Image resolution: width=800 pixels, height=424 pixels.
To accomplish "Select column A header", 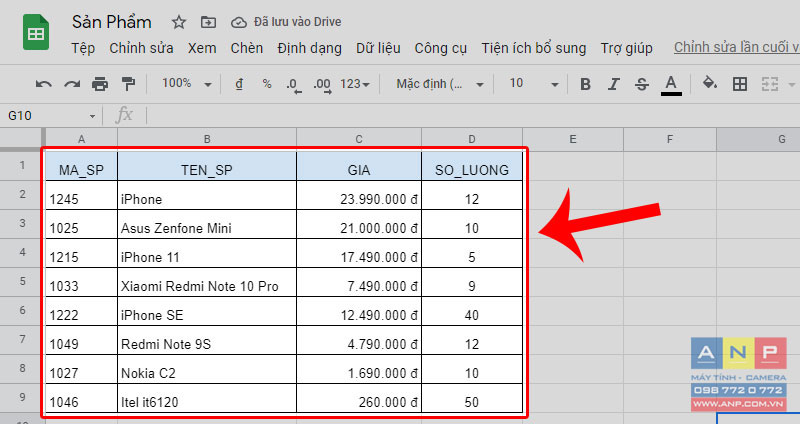I will (x=82, y=139).
